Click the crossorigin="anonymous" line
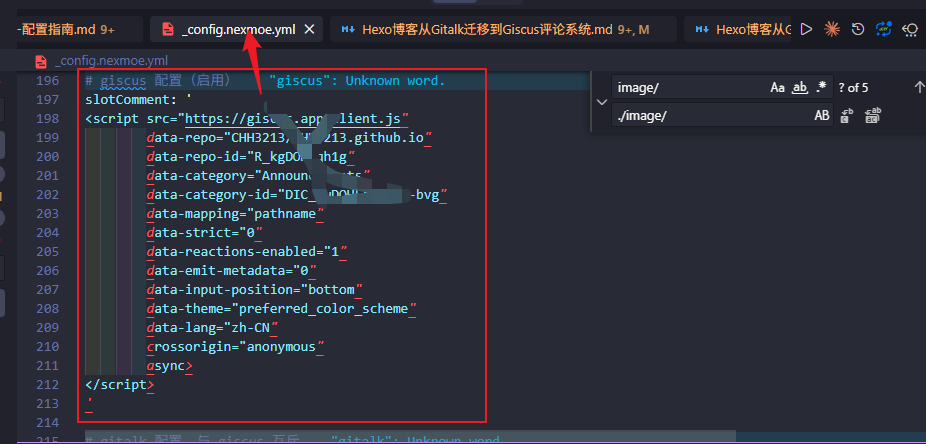The width and height of the screenshot is (926, 444). (236, 347)
